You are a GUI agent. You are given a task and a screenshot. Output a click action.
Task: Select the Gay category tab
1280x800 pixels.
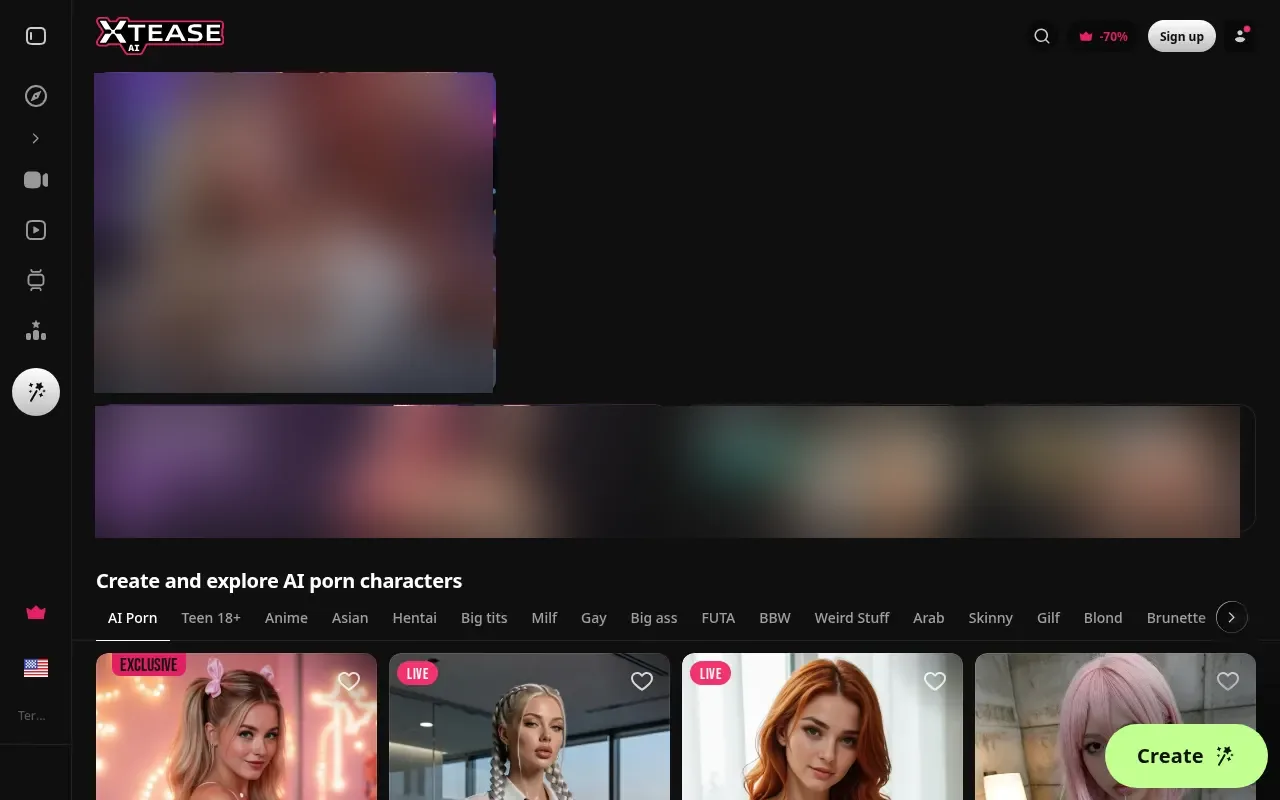point(594,618)
